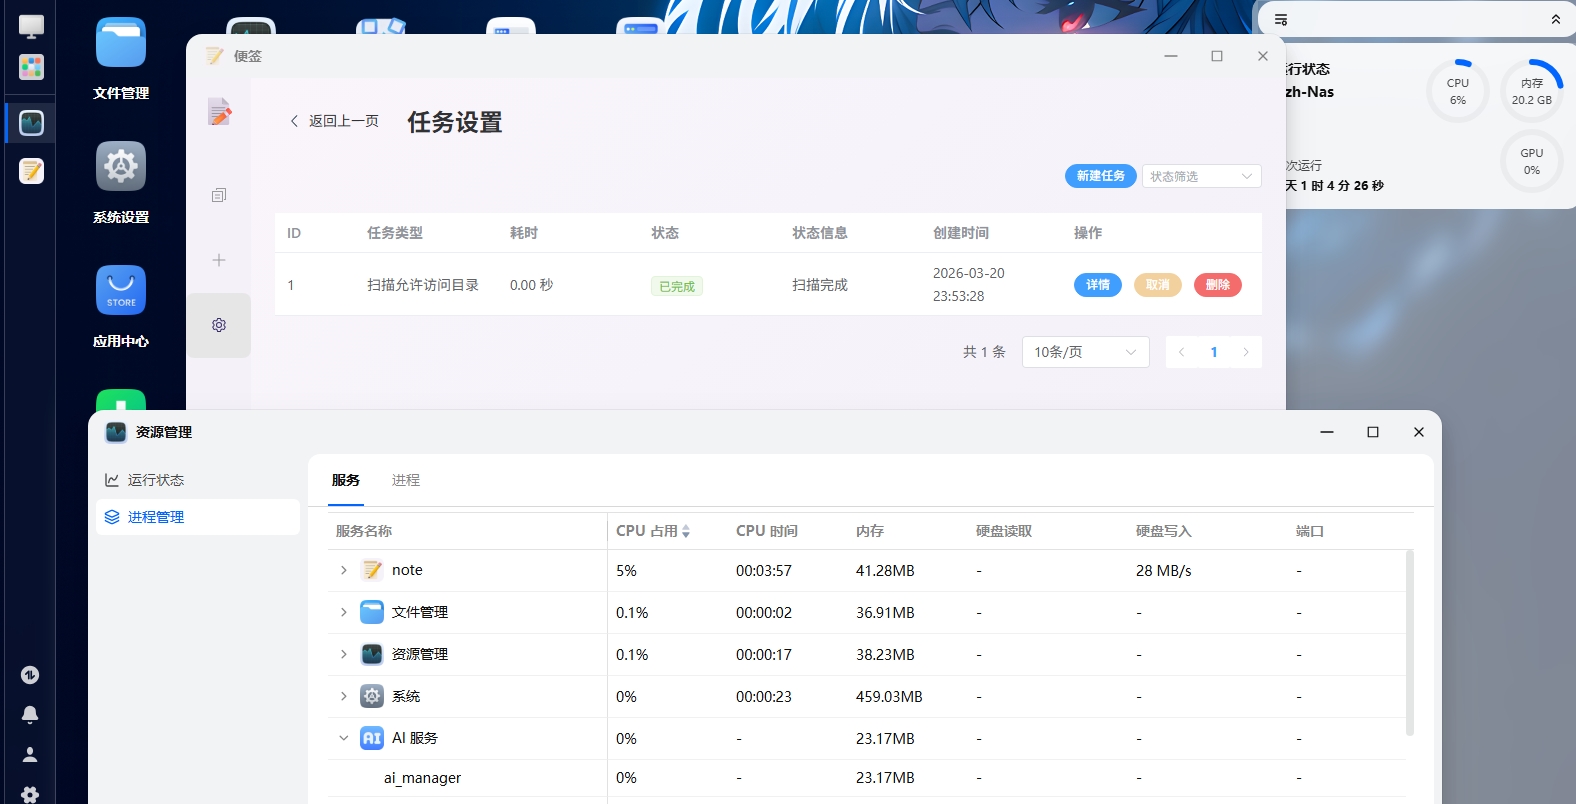Image resolution: width=1576 pixels, height=804 pixels.
Task: Switch to the 服务 tab
Action: (x=346, y=480)
